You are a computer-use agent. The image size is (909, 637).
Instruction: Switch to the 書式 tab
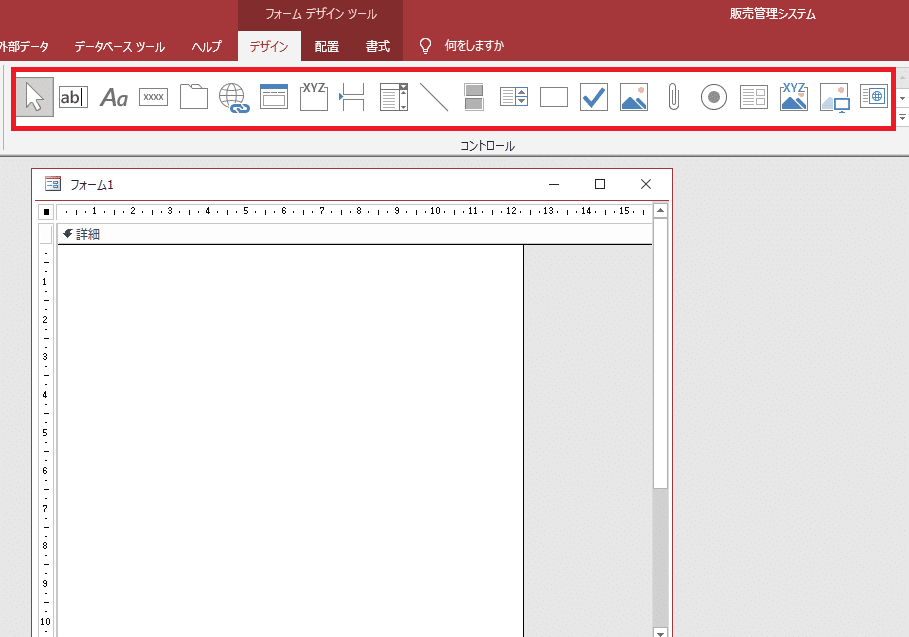tap(377, 46)
